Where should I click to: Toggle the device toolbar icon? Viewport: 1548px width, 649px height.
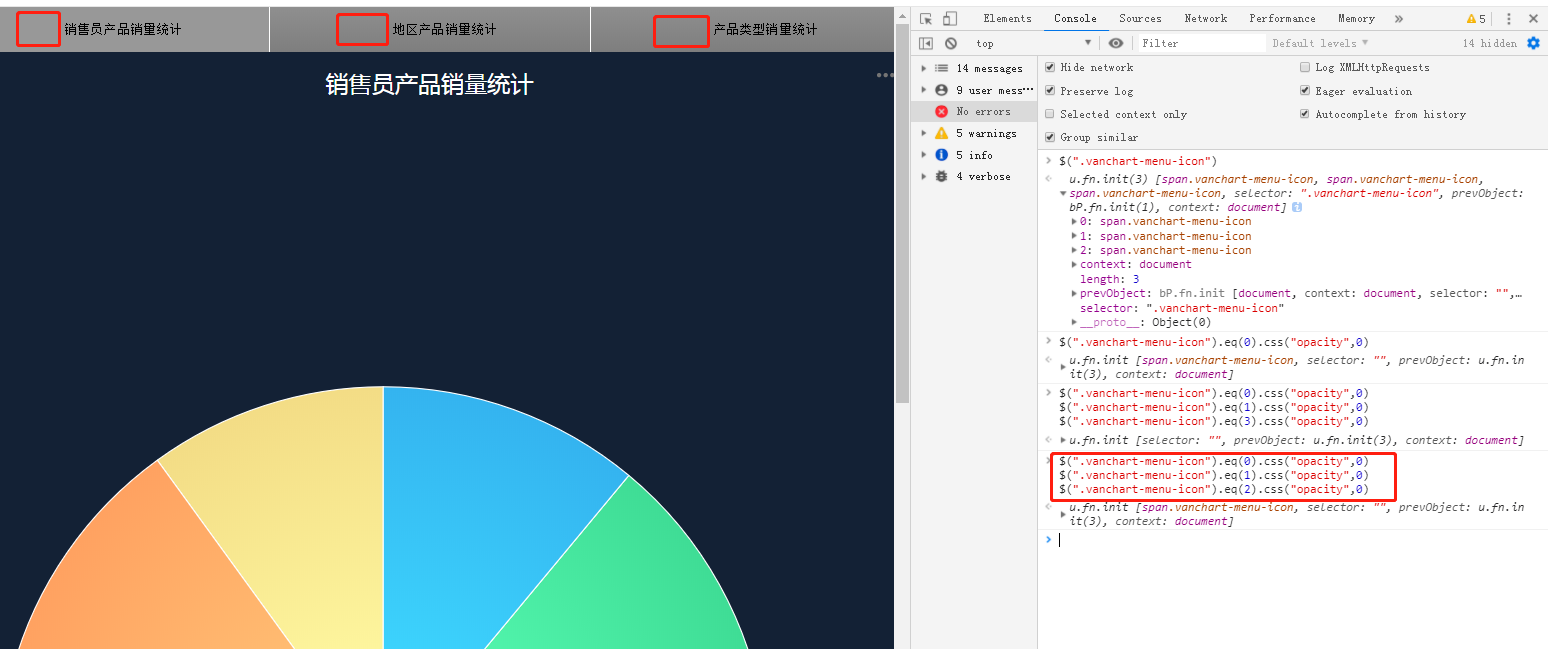(950, 18)
